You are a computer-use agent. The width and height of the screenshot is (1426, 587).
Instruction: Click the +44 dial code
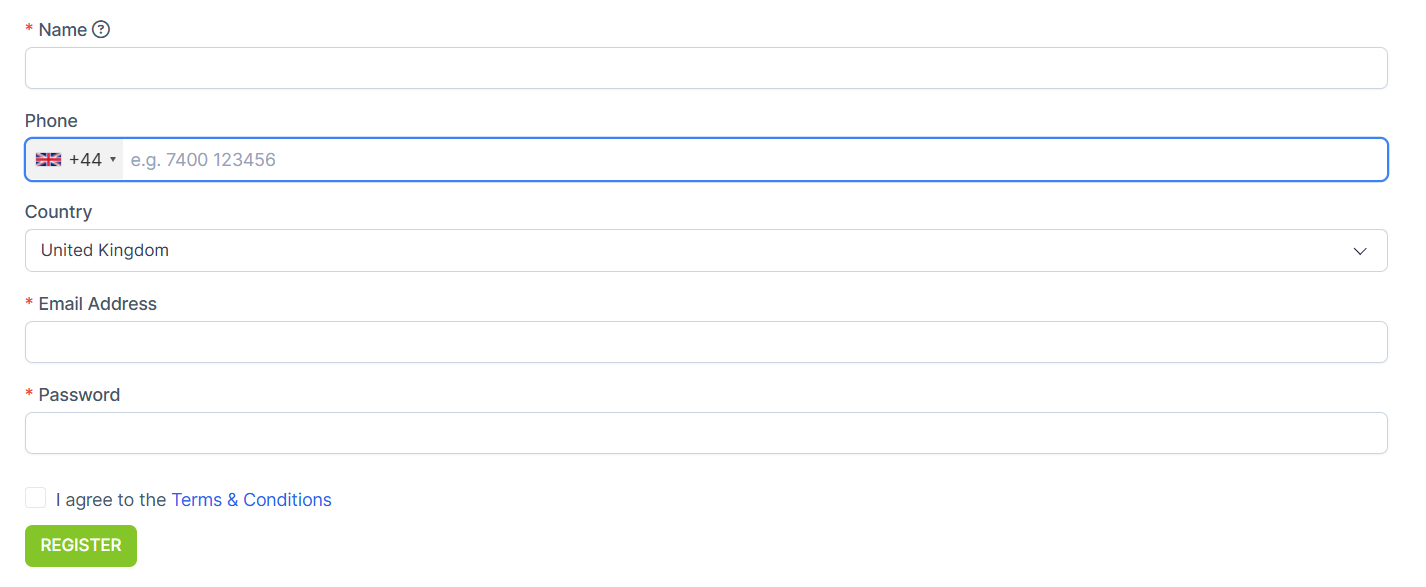point(85,160)
